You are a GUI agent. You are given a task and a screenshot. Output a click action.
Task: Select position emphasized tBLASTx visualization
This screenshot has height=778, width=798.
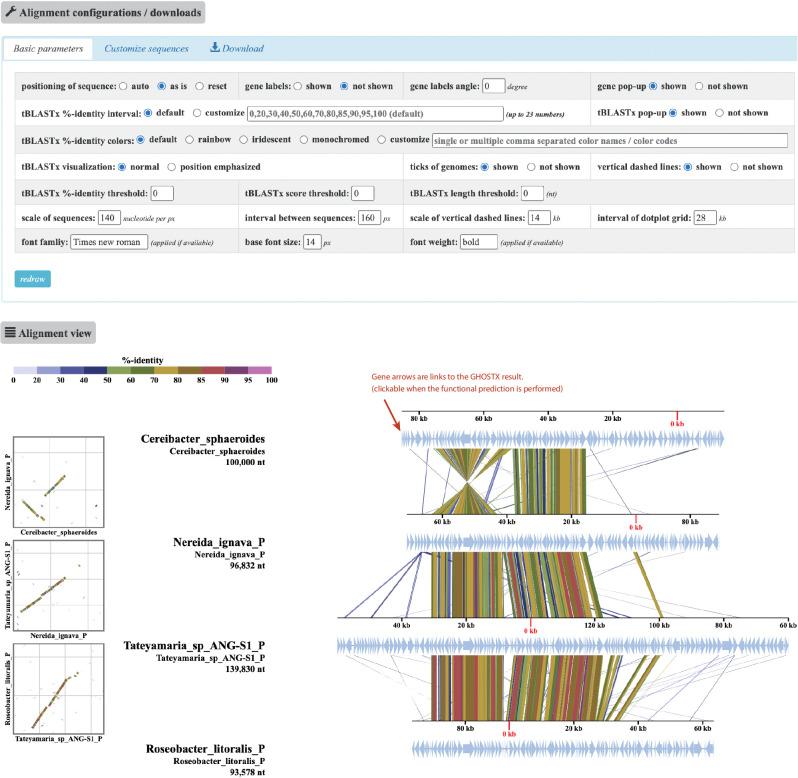172,166
